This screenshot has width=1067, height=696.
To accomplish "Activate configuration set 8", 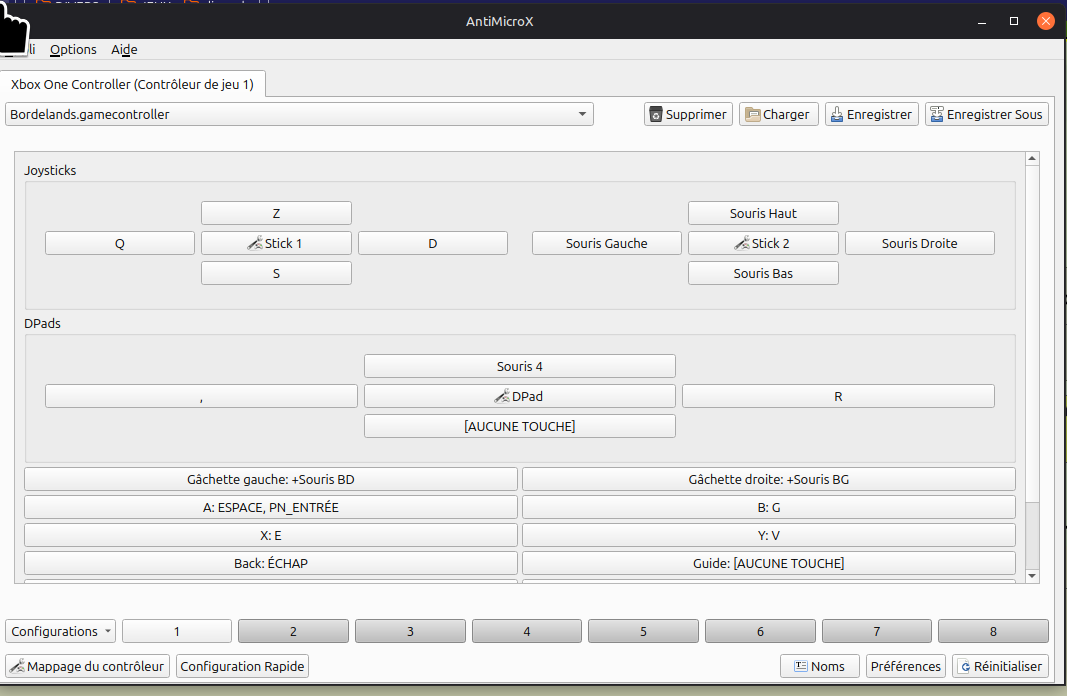I will click(x=993, y=631).
